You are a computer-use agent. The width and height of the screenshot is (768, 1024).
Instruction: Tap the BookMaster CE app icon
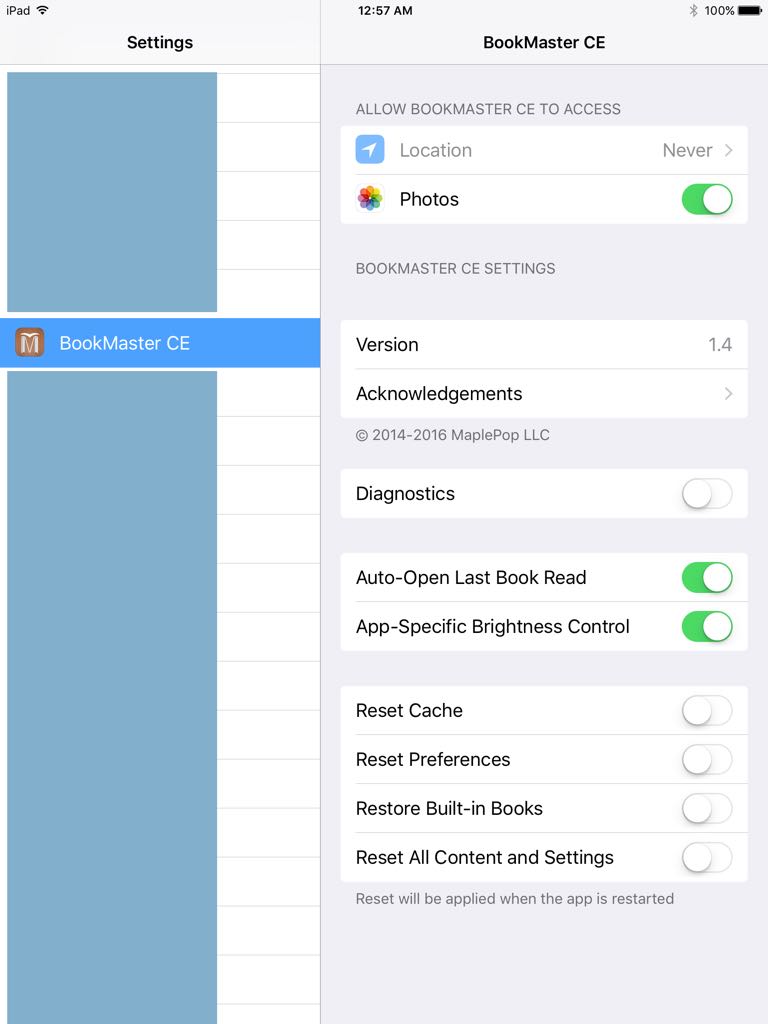pos(29,342)
